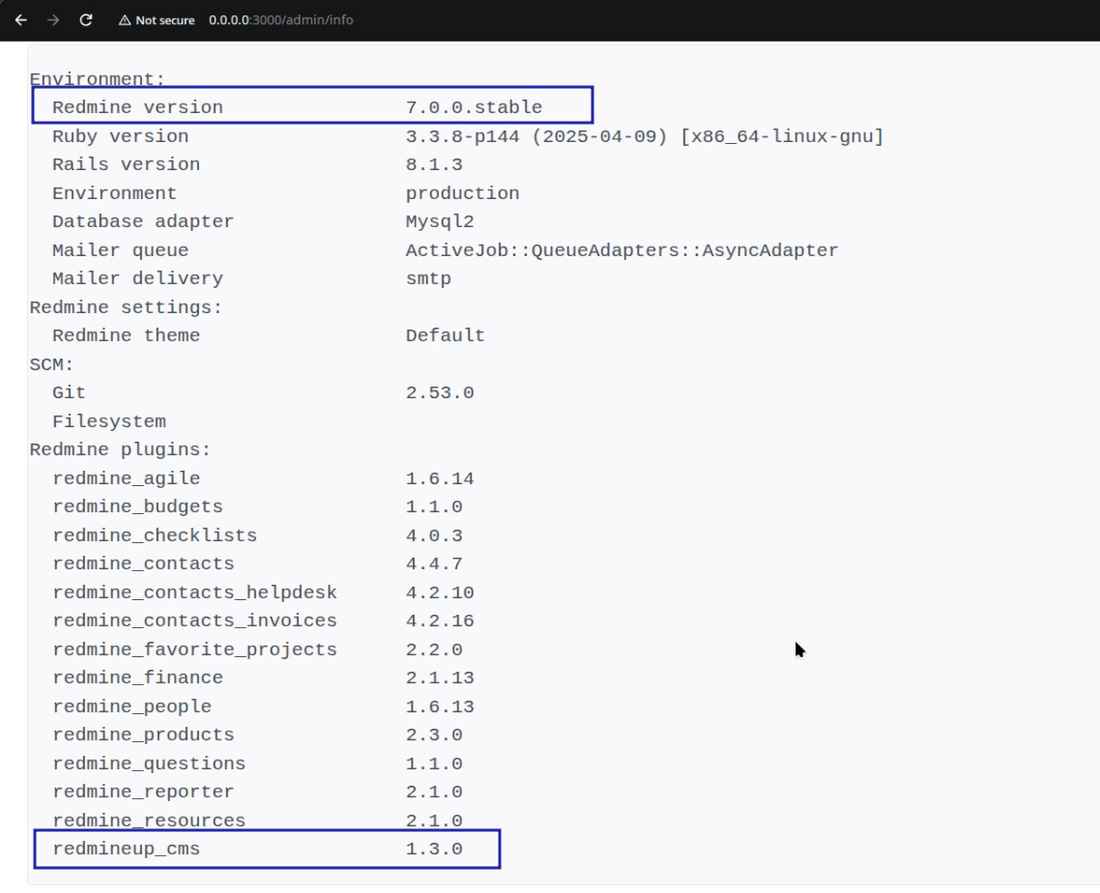
Task: Click the version '4.2.16'
Action: pos(440,621)
